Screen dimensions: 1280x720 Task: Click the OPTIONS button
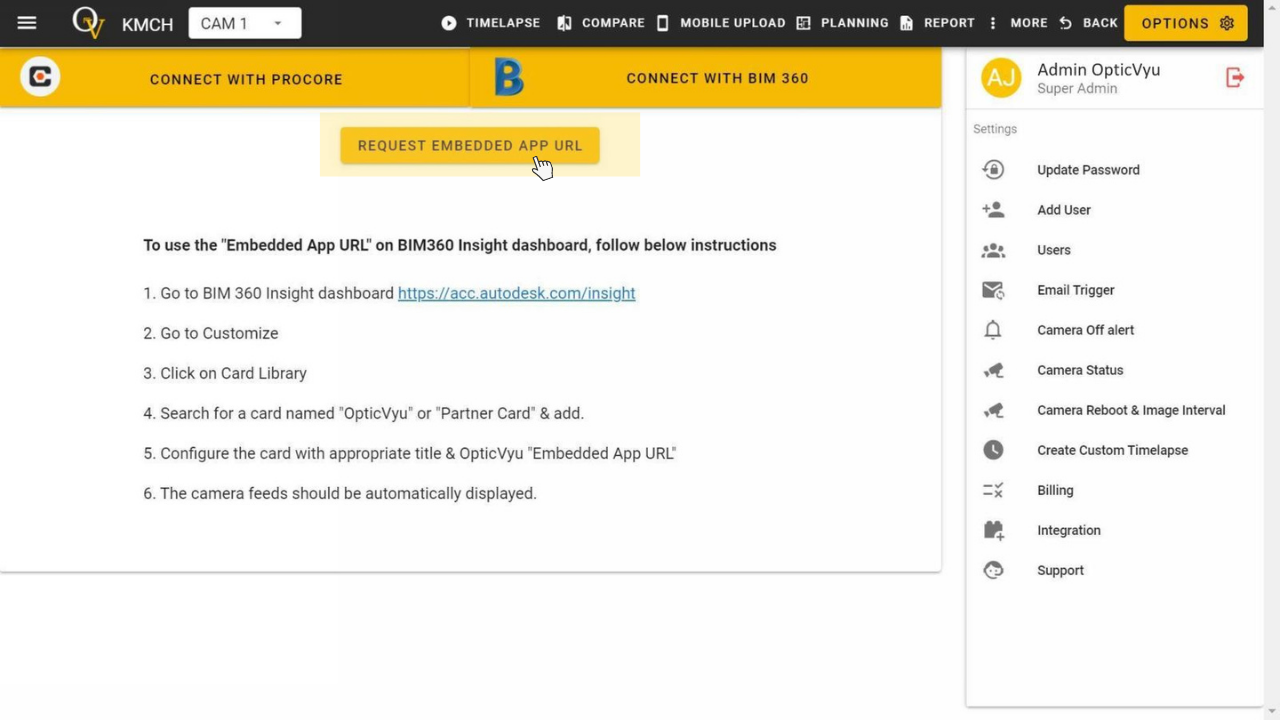coord(1186,23)
